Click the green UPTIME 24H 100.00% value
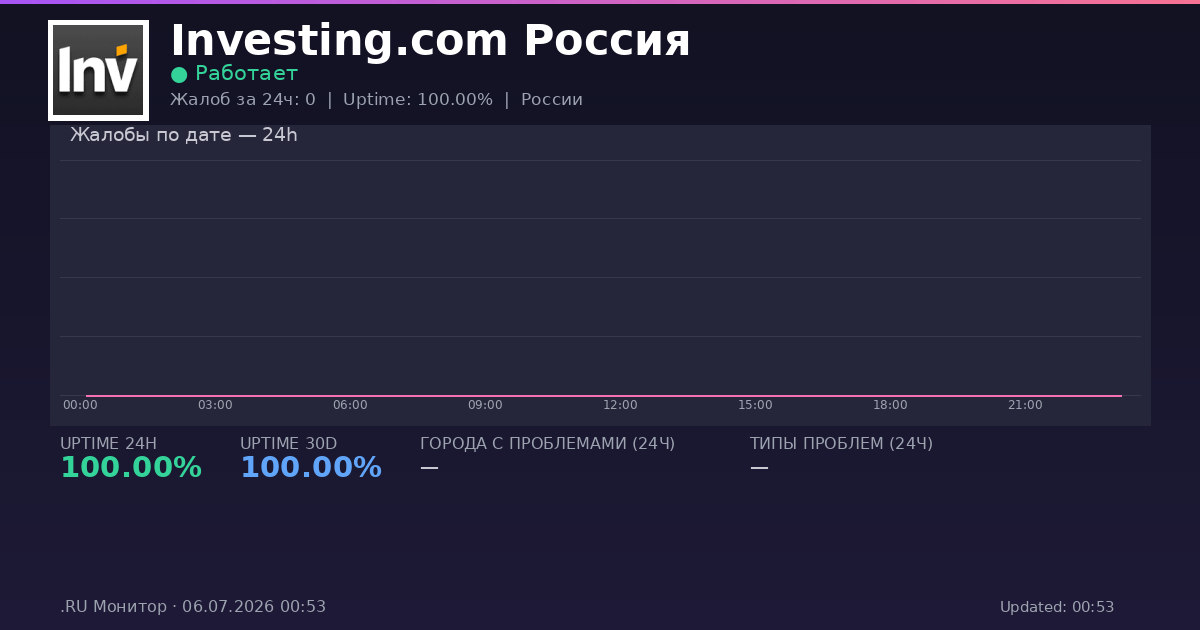 [x=131, y=468]
